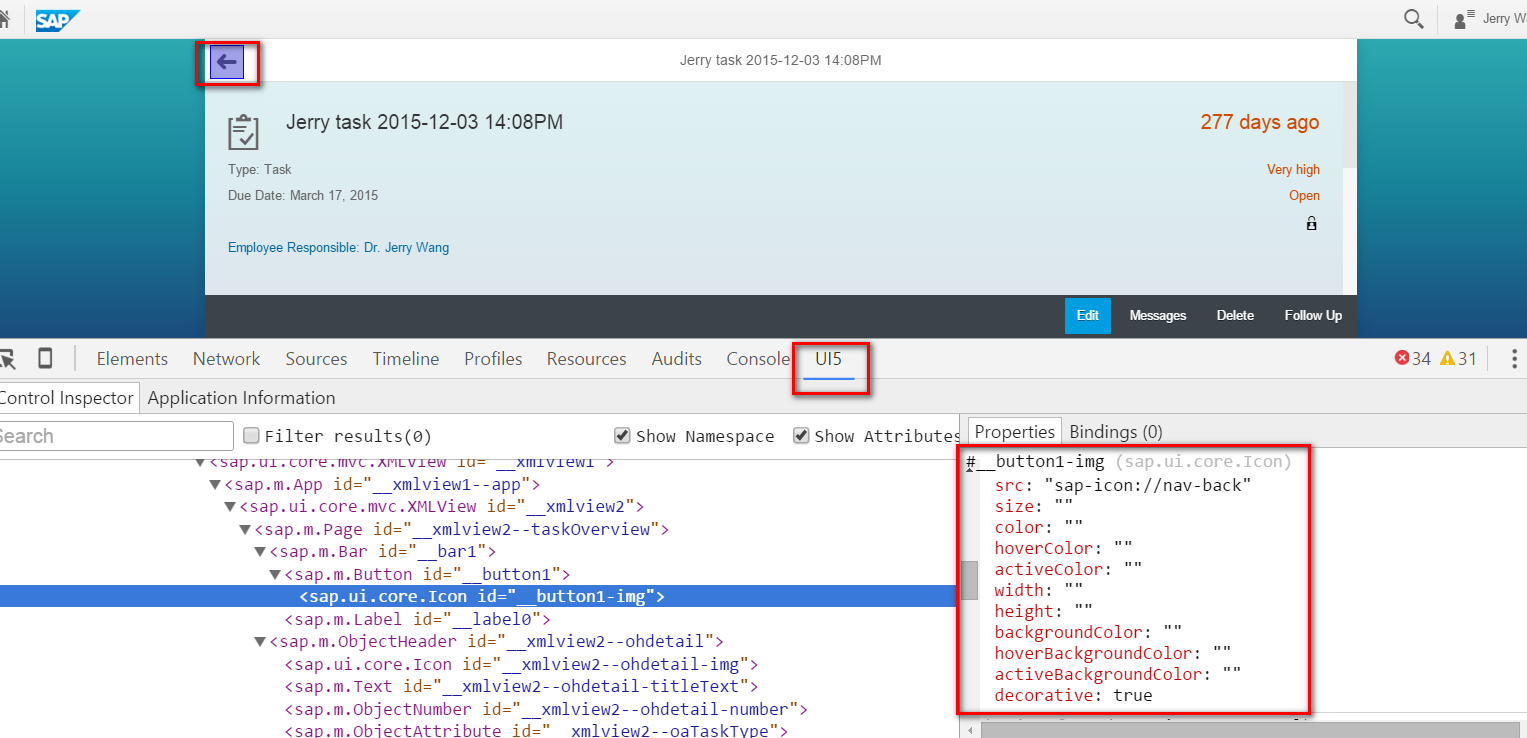Open DevTools three-dot menu
Screen dimensions: 1527x738
(x=1515, y=358)
